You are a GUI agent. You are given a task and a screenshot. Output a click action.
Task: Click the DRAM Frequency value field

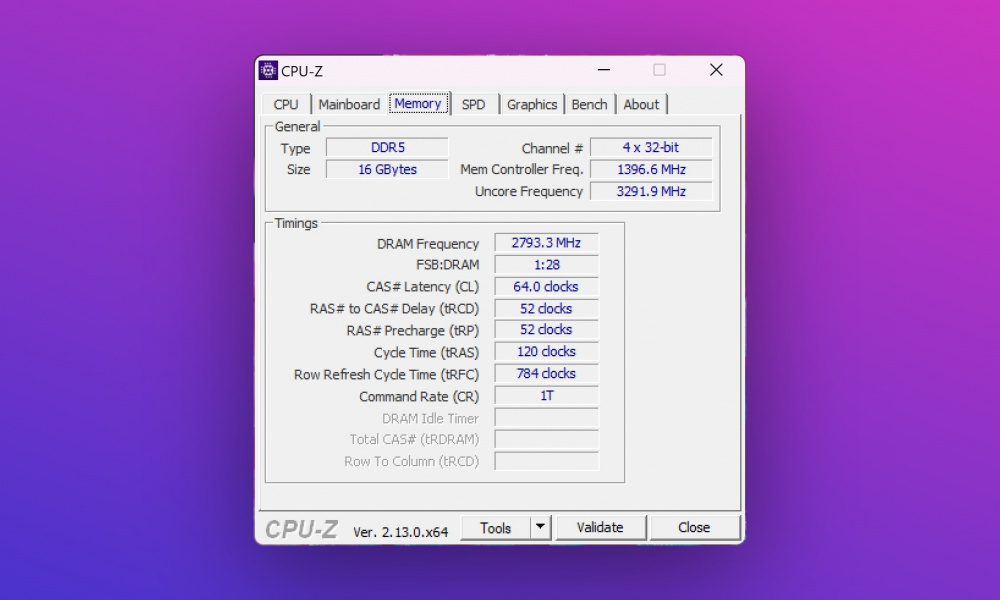546,243
